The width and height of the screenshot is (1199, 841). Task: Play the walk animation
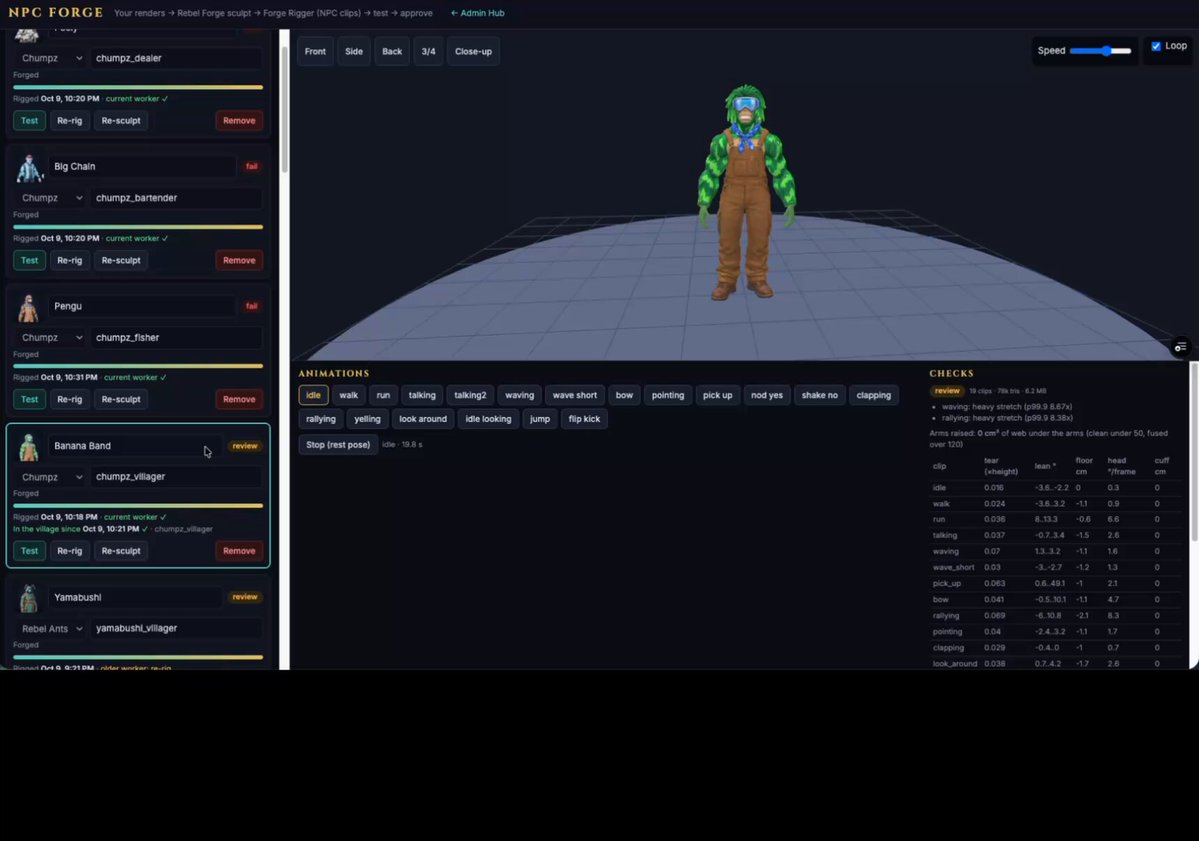point(349,395)
